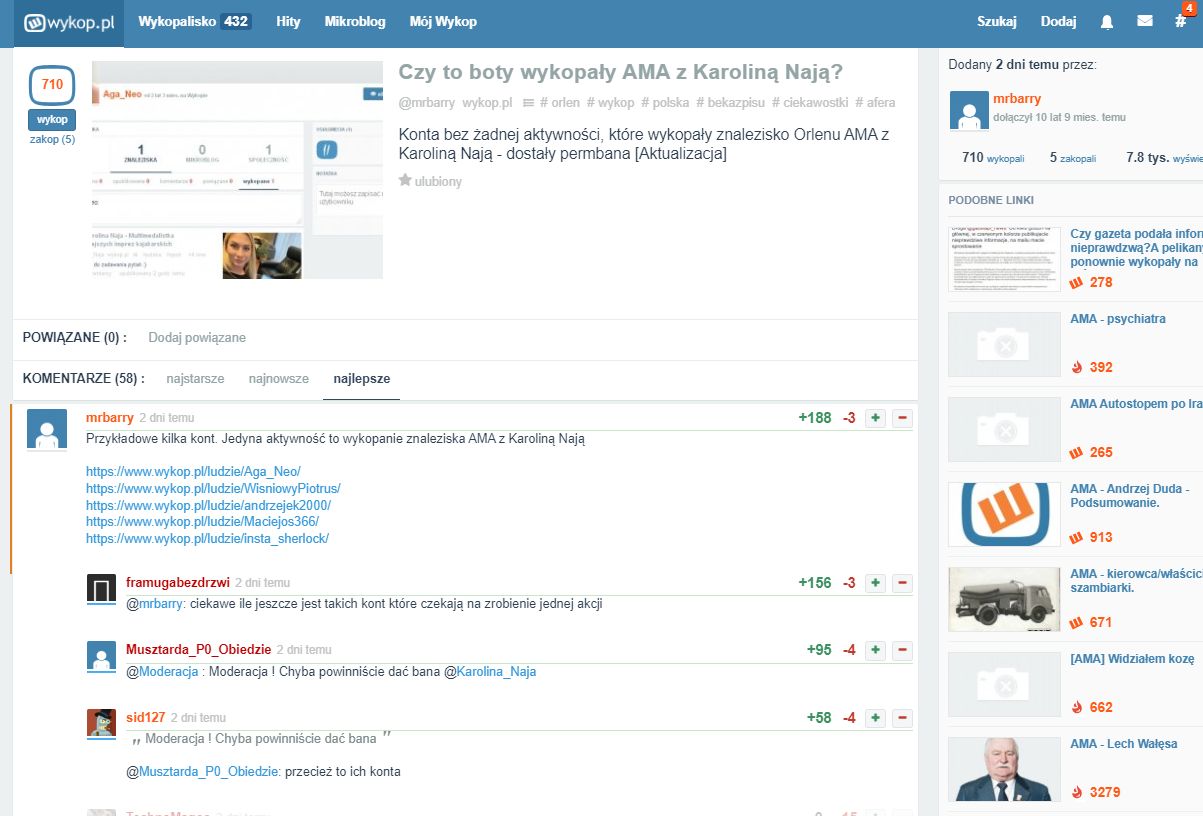Image resolution: width=1203 pixels, height=816 pixels.
Task: Click Musztarda_P0_Obiedzie's avatar icon
Action: [101, 656]
